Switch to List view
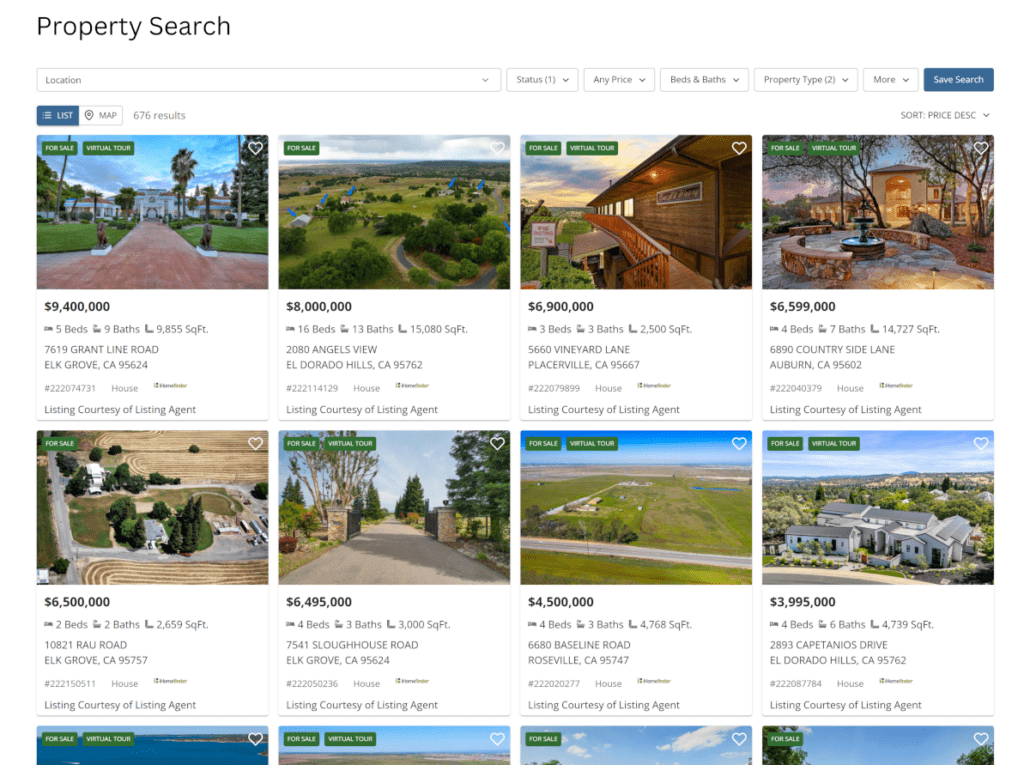The width and height of the screenshot is (1030, 765). [57, 115]
